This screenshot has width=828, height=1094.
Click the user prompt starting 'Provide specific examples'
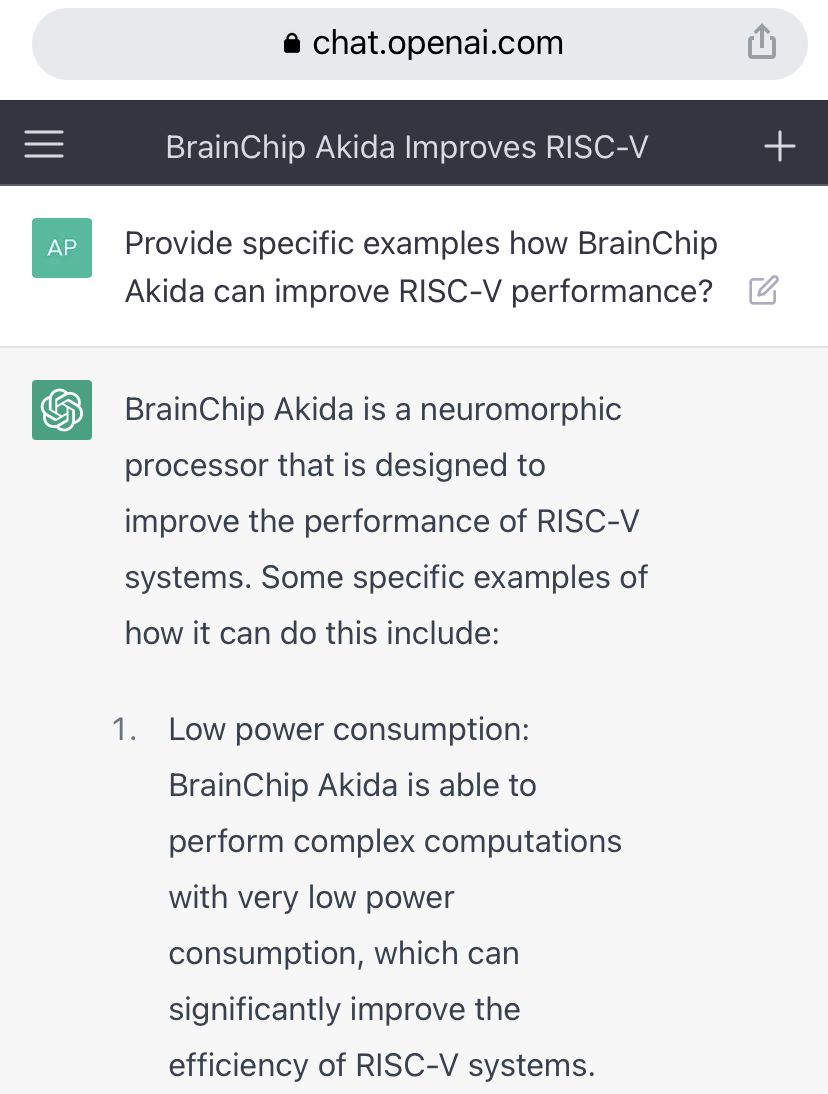(421, 243)
